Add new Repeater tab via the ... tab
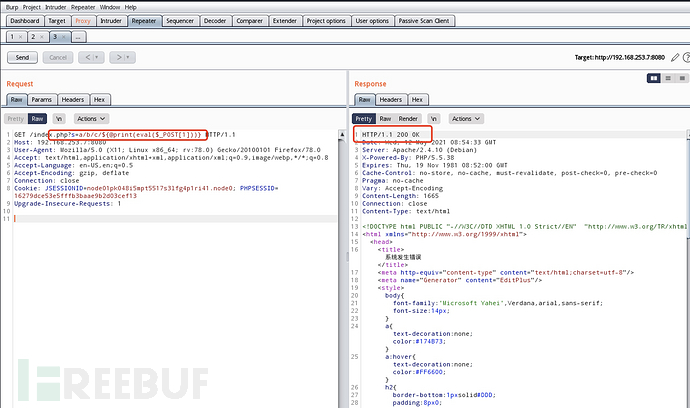The width and height of the screenshot is (690, 408). tap(78, 36)
